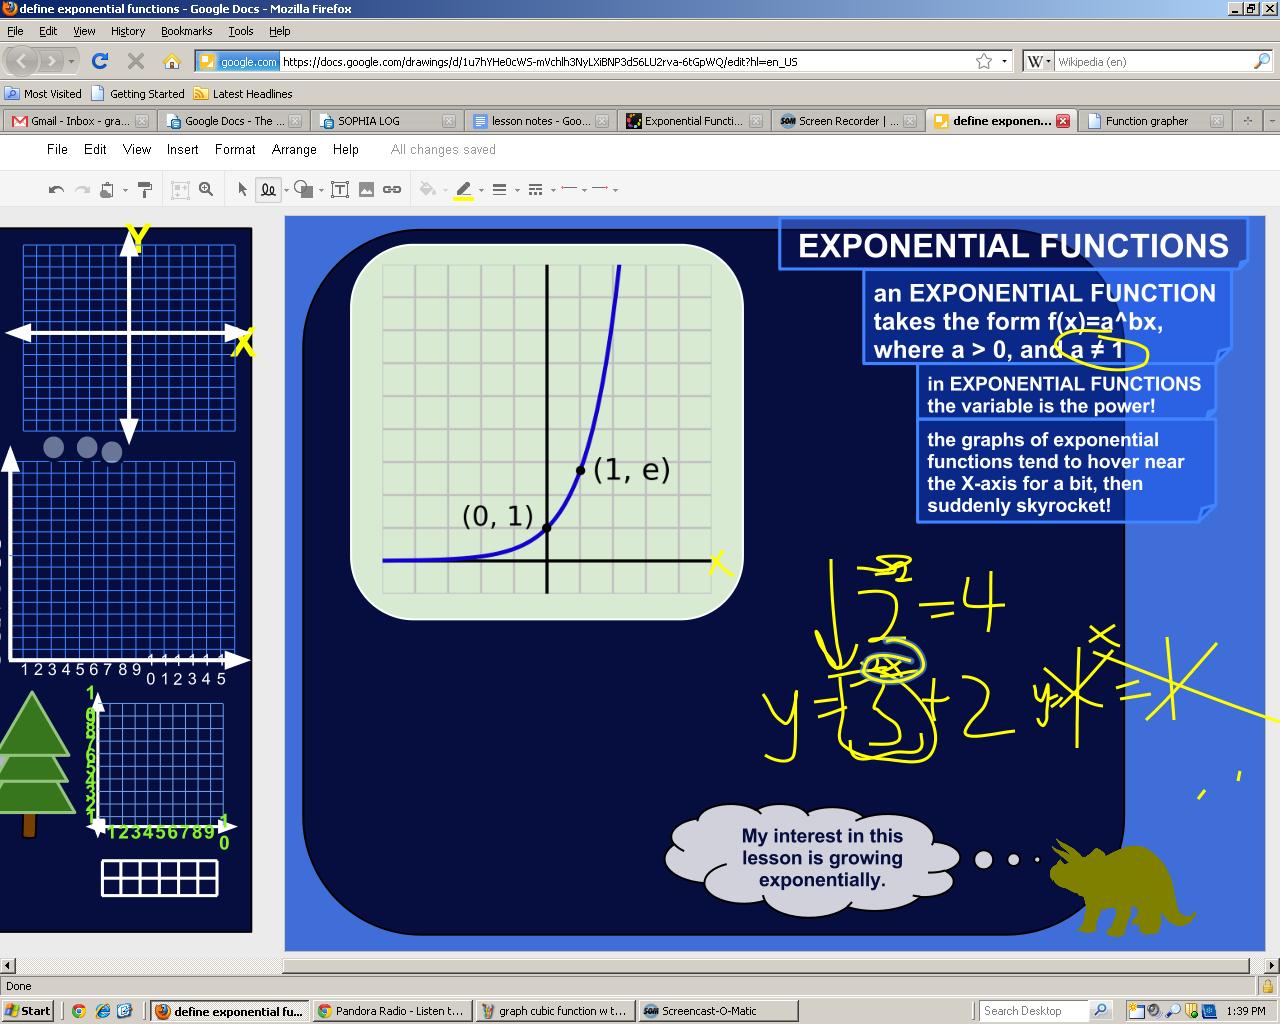Open the yellow line color picker

tap(464, 189)
